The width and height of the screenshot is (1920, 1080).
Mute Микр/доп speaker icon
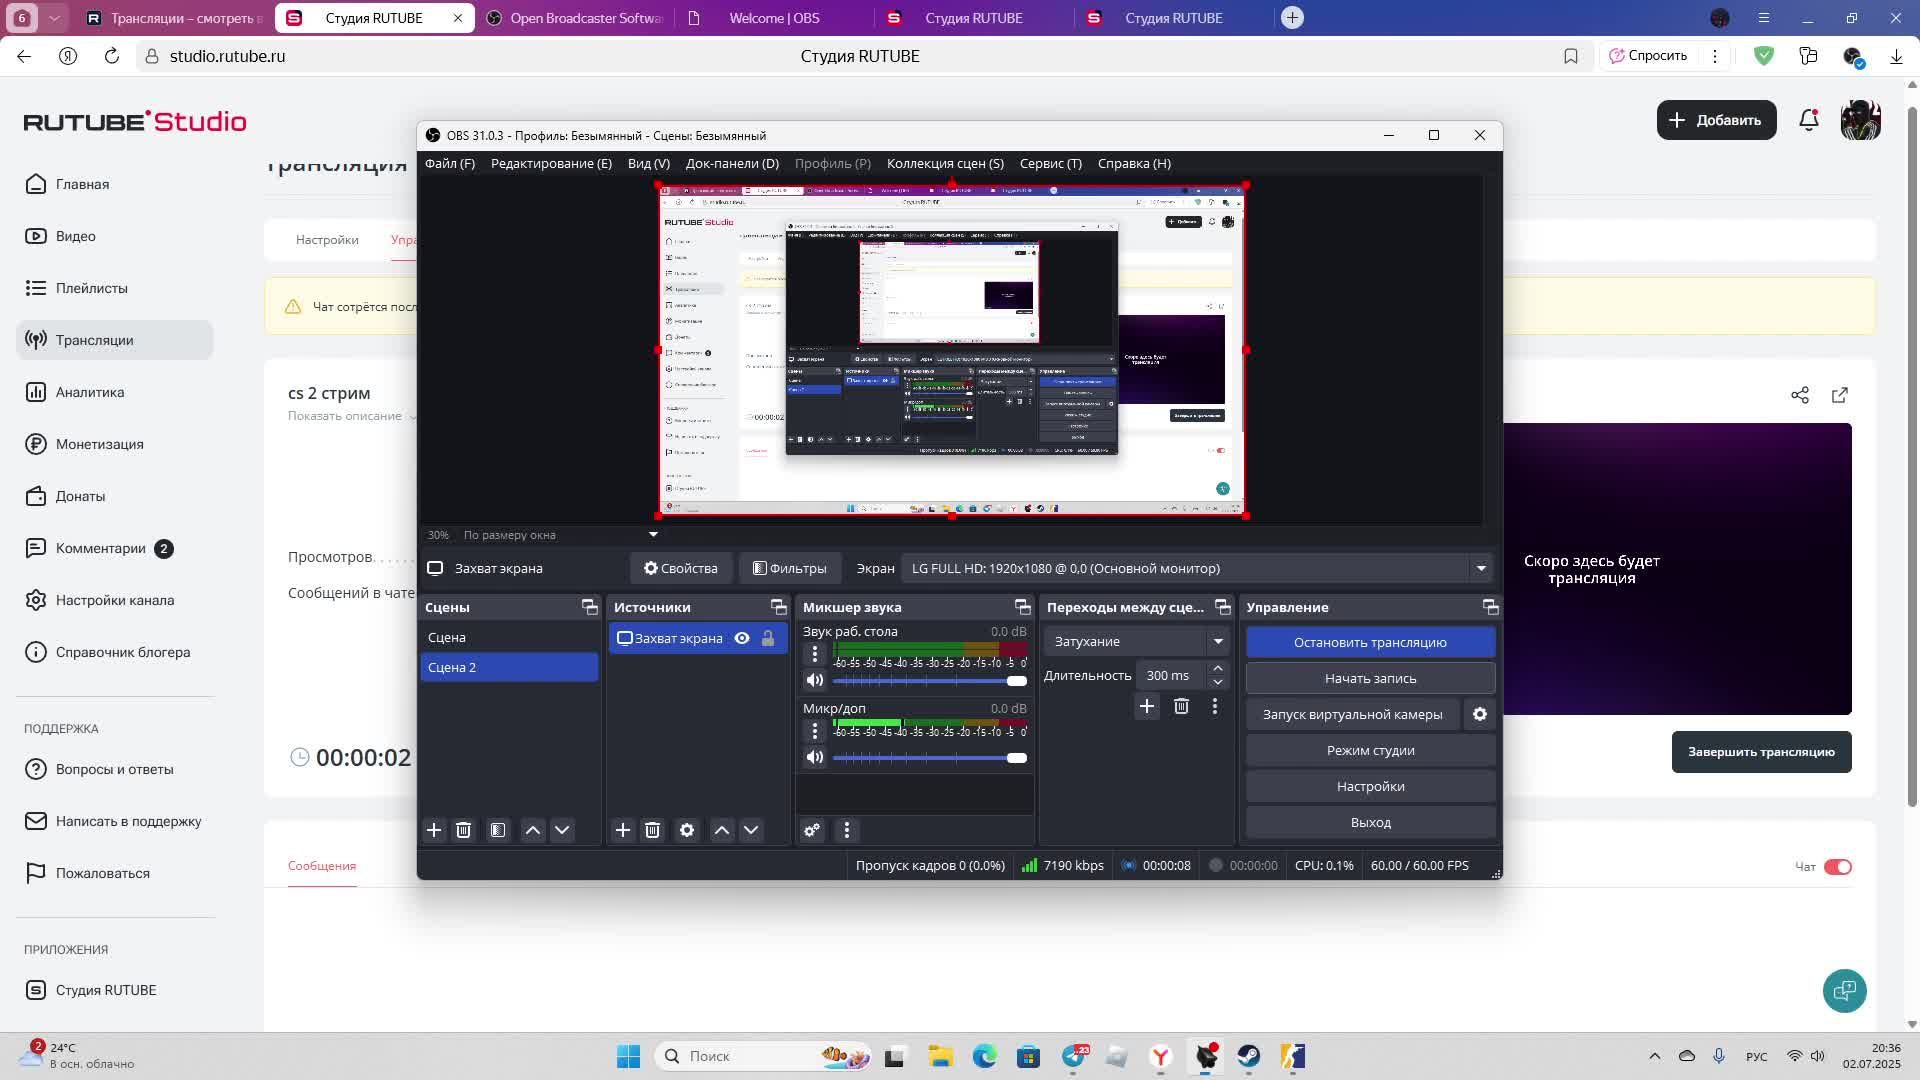click(815, 757)
